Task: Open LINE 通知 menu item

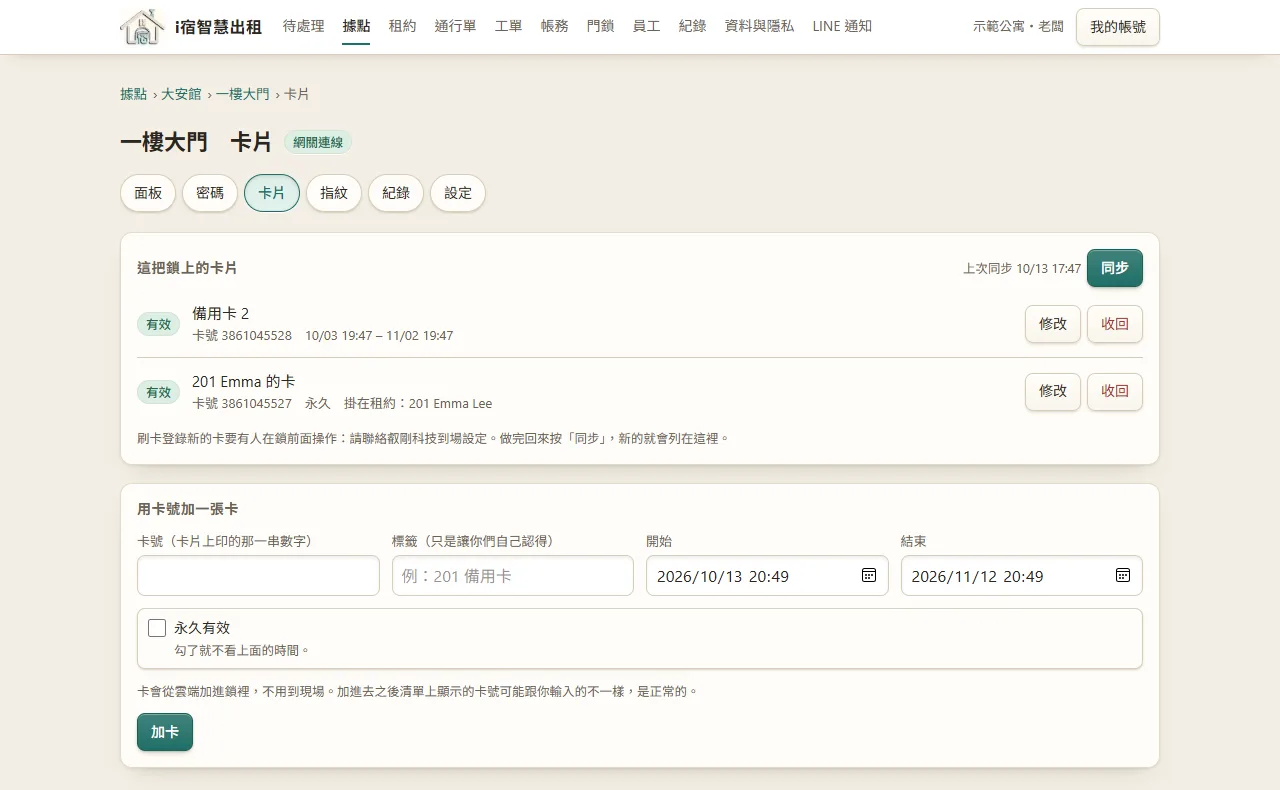Action: pos(842,26)
